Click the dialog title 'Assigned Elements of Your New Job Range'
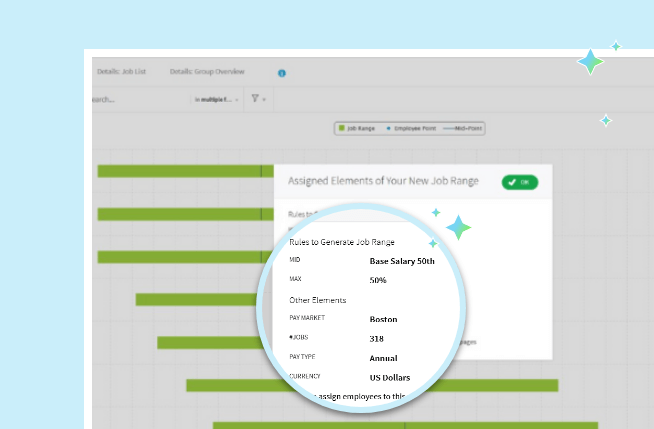Viewport: 654px width, 429px height. [383, 181]
